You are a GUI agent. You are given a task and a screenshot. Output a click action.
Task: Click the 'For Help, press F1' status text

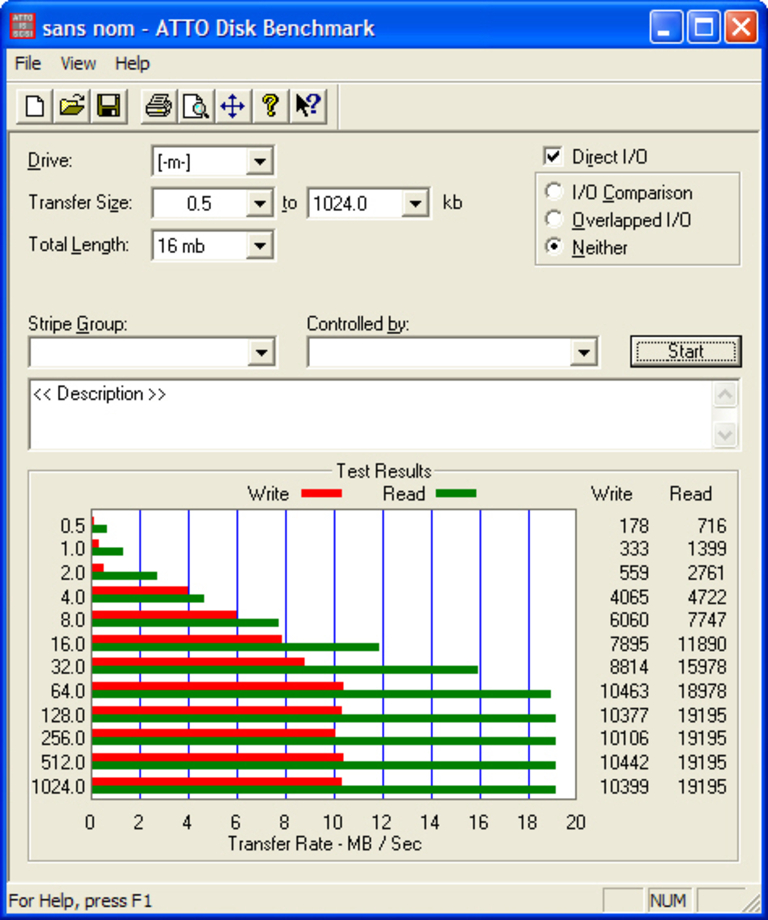[80, 901]
